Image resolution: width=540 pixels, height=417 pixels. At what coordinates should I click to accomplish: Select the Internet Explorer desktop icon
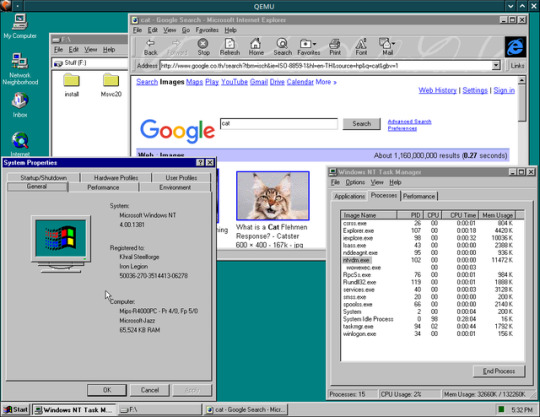[x=20, y=144]
